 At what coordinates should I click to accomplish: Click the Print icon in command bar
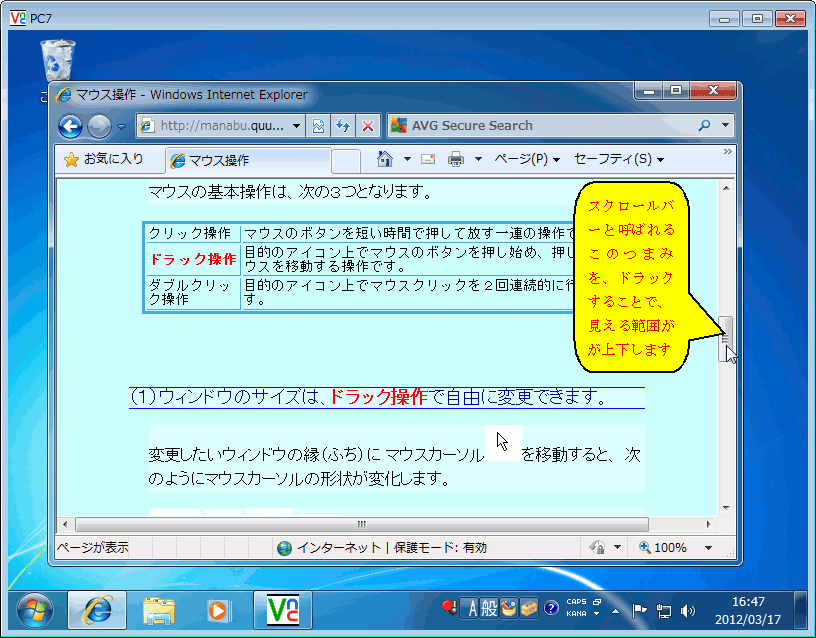pyautogui.click(x=456, y=159)
